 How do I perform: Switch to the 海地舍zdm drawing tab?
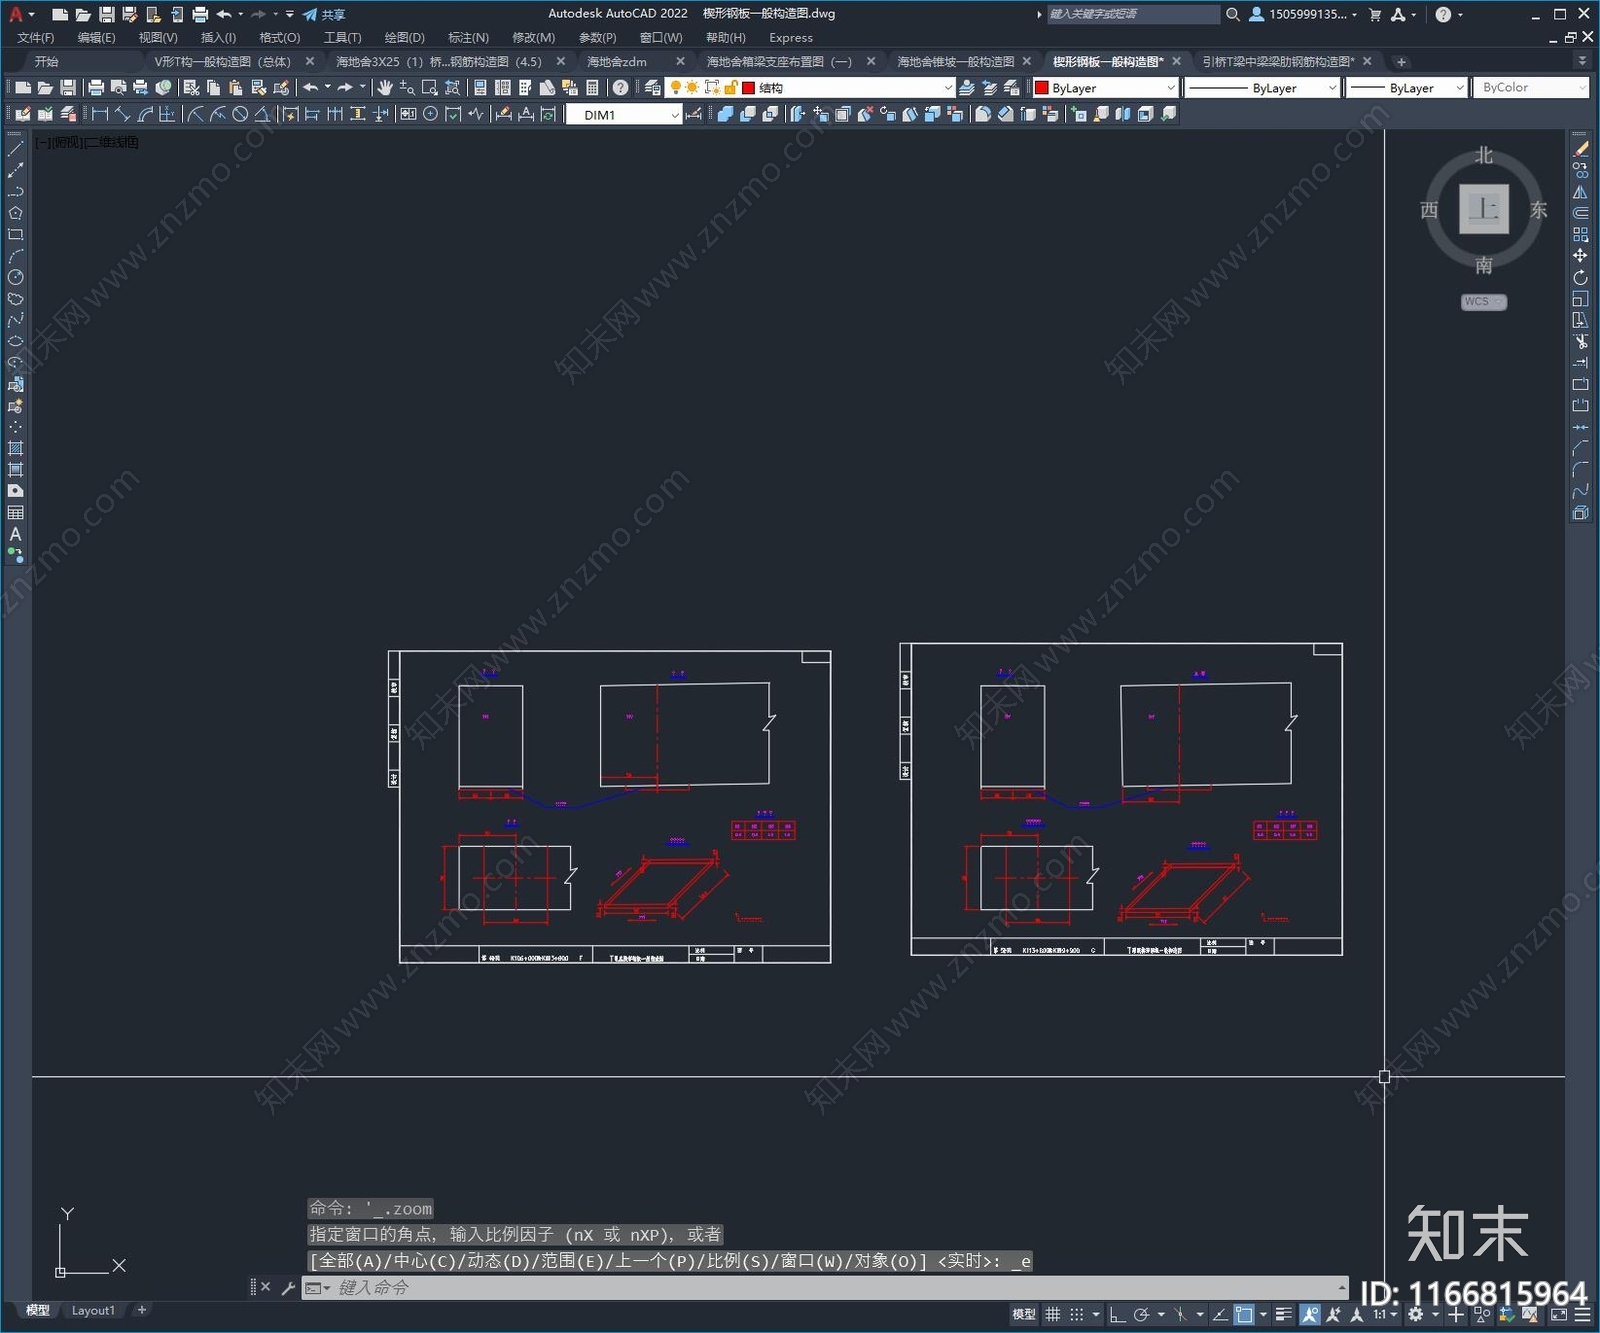(617, 62)
